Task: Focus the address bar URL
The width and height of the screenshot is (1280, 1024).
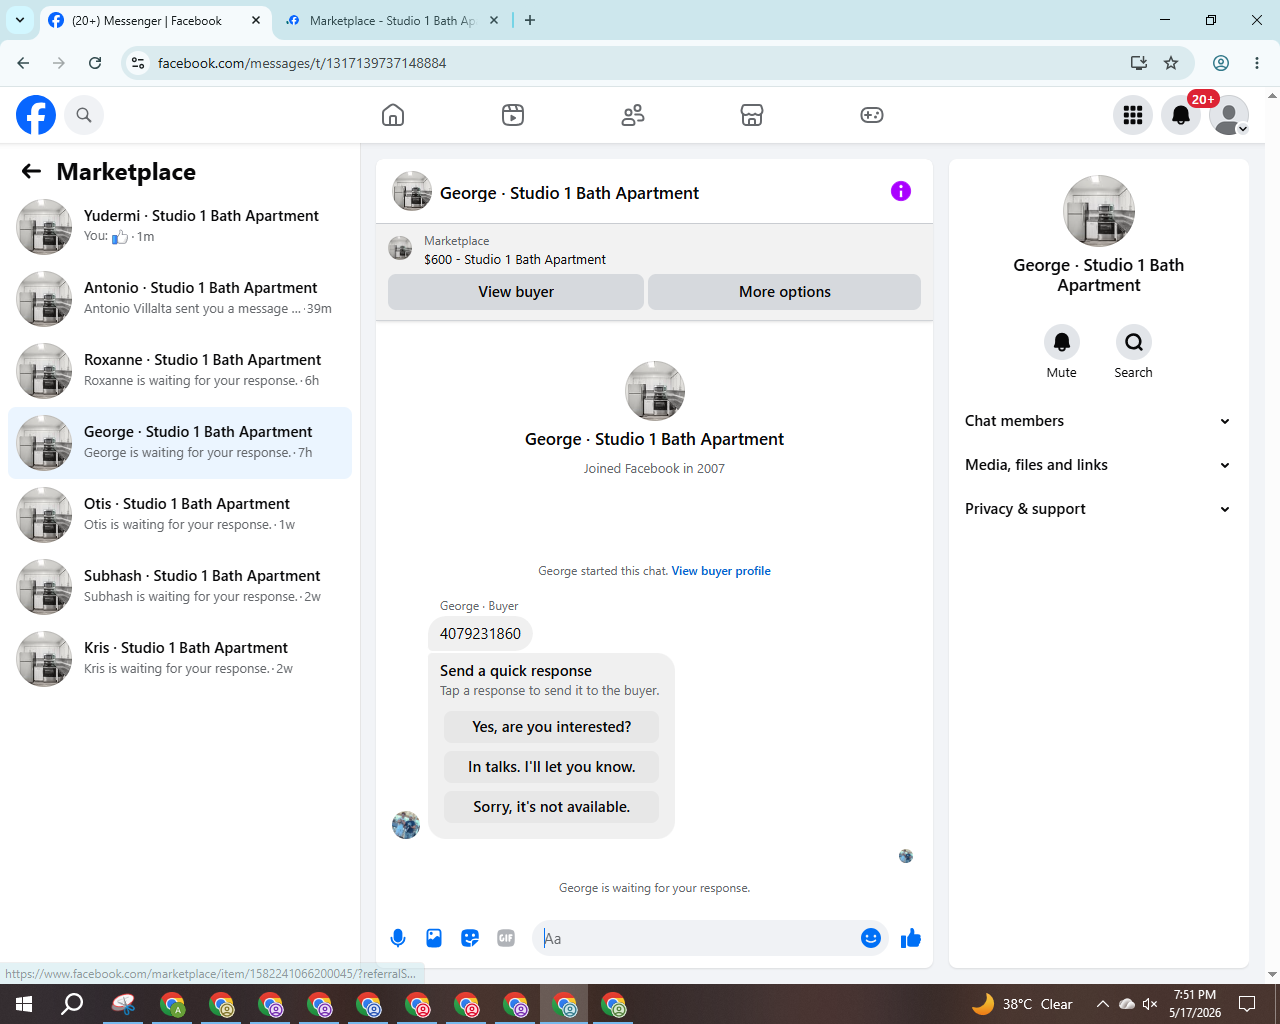Action: 302,63
